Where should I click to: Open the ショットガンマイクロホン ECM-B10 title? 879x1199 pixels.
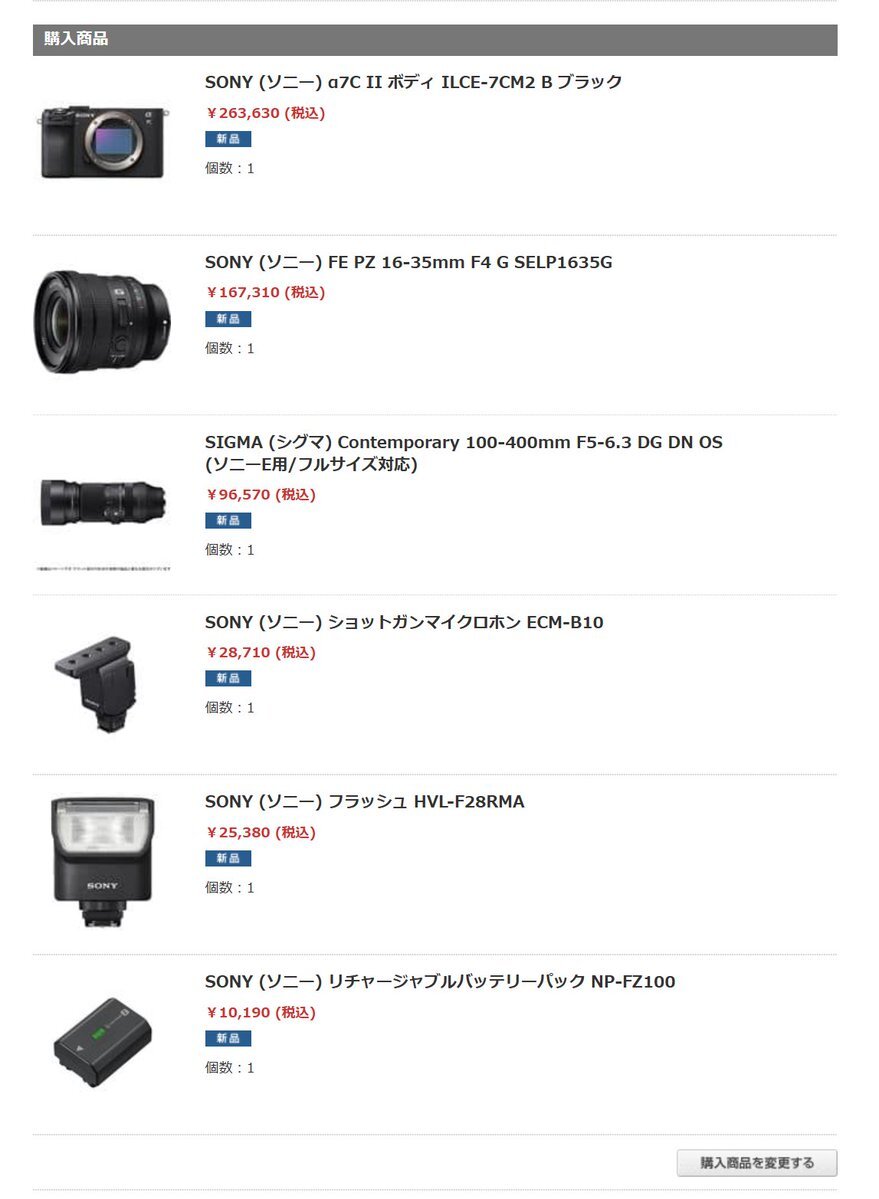pos(404,622)
